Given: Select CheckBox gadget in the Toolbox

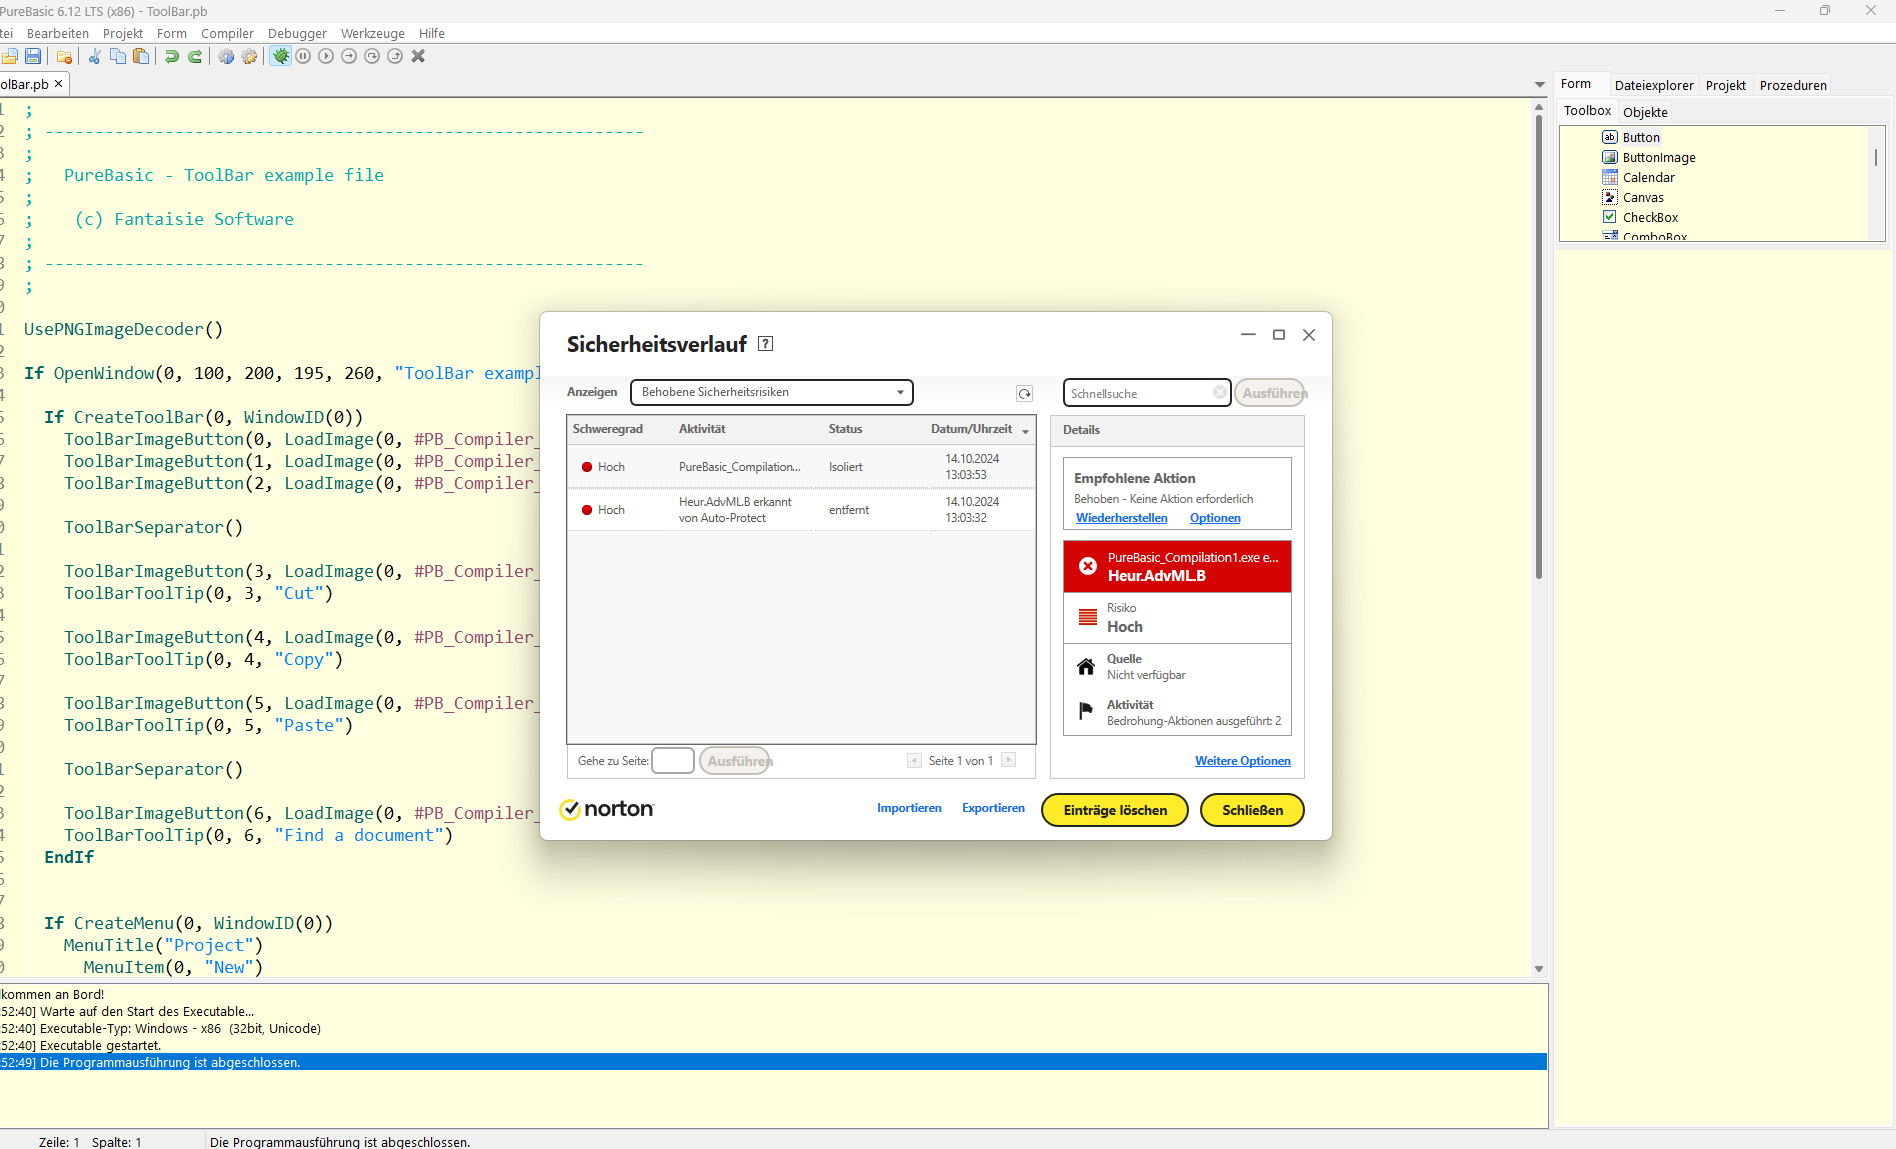Looking at the screenshot, I should 1650,217.
